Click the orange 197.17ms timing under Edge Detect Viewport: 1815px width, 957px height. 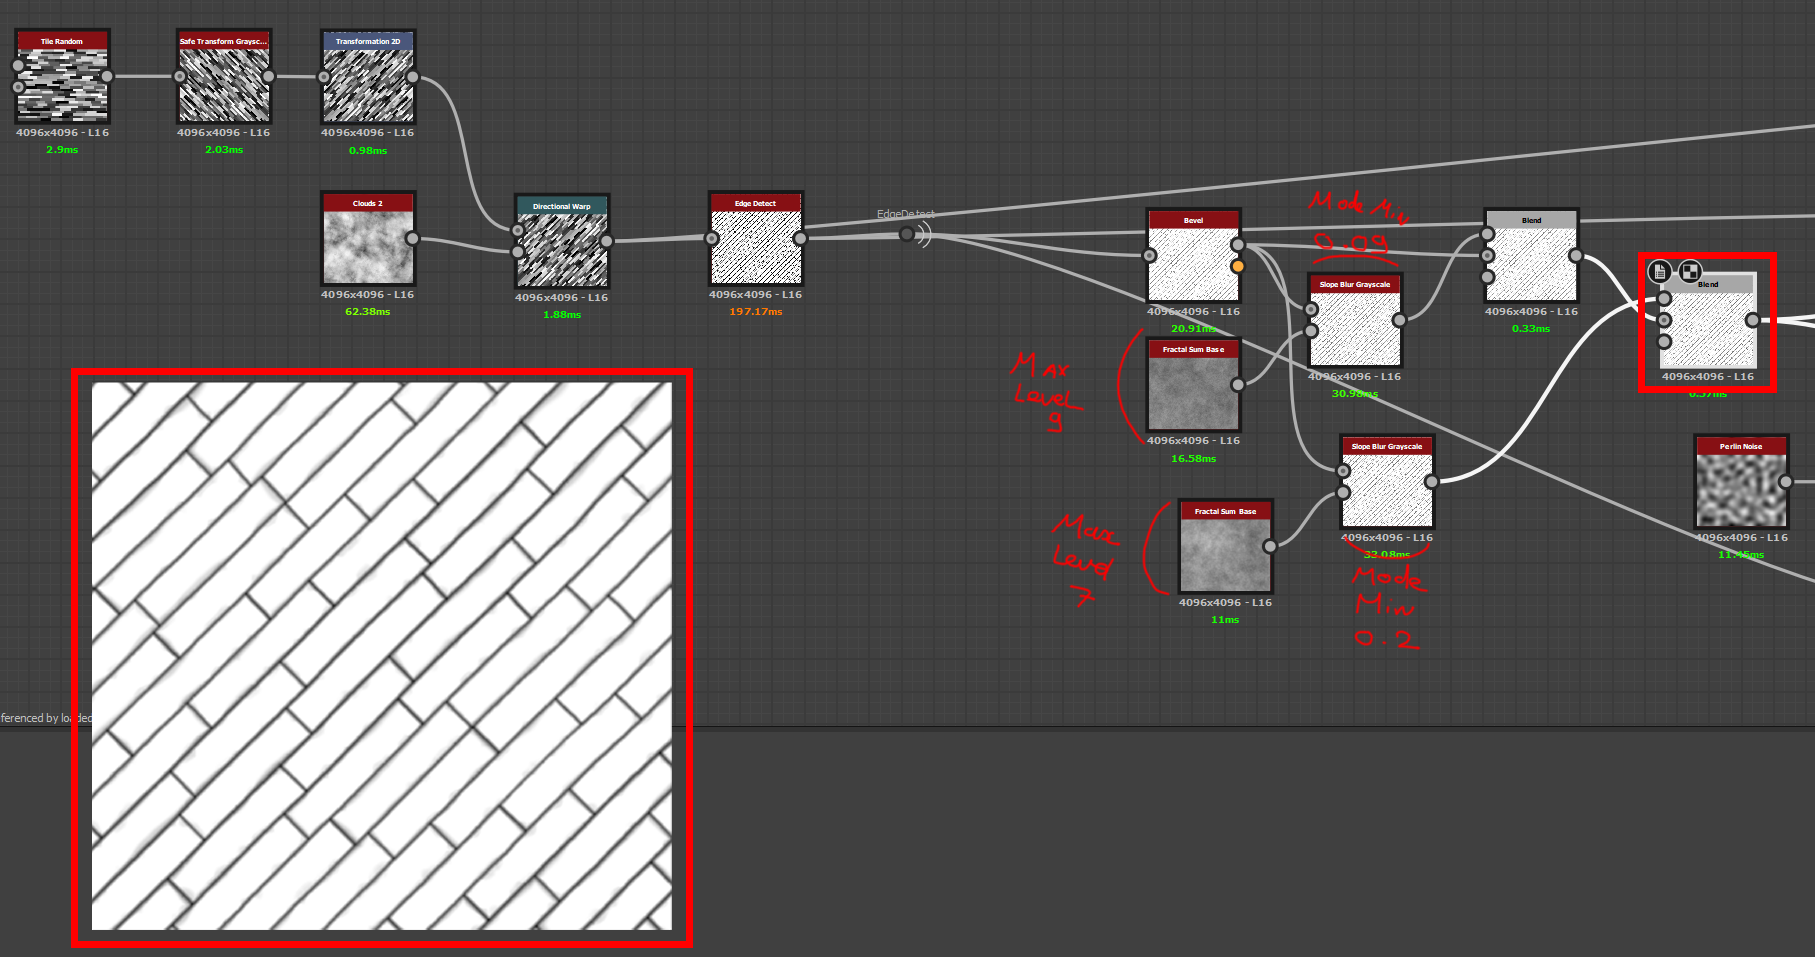(756, 312)
